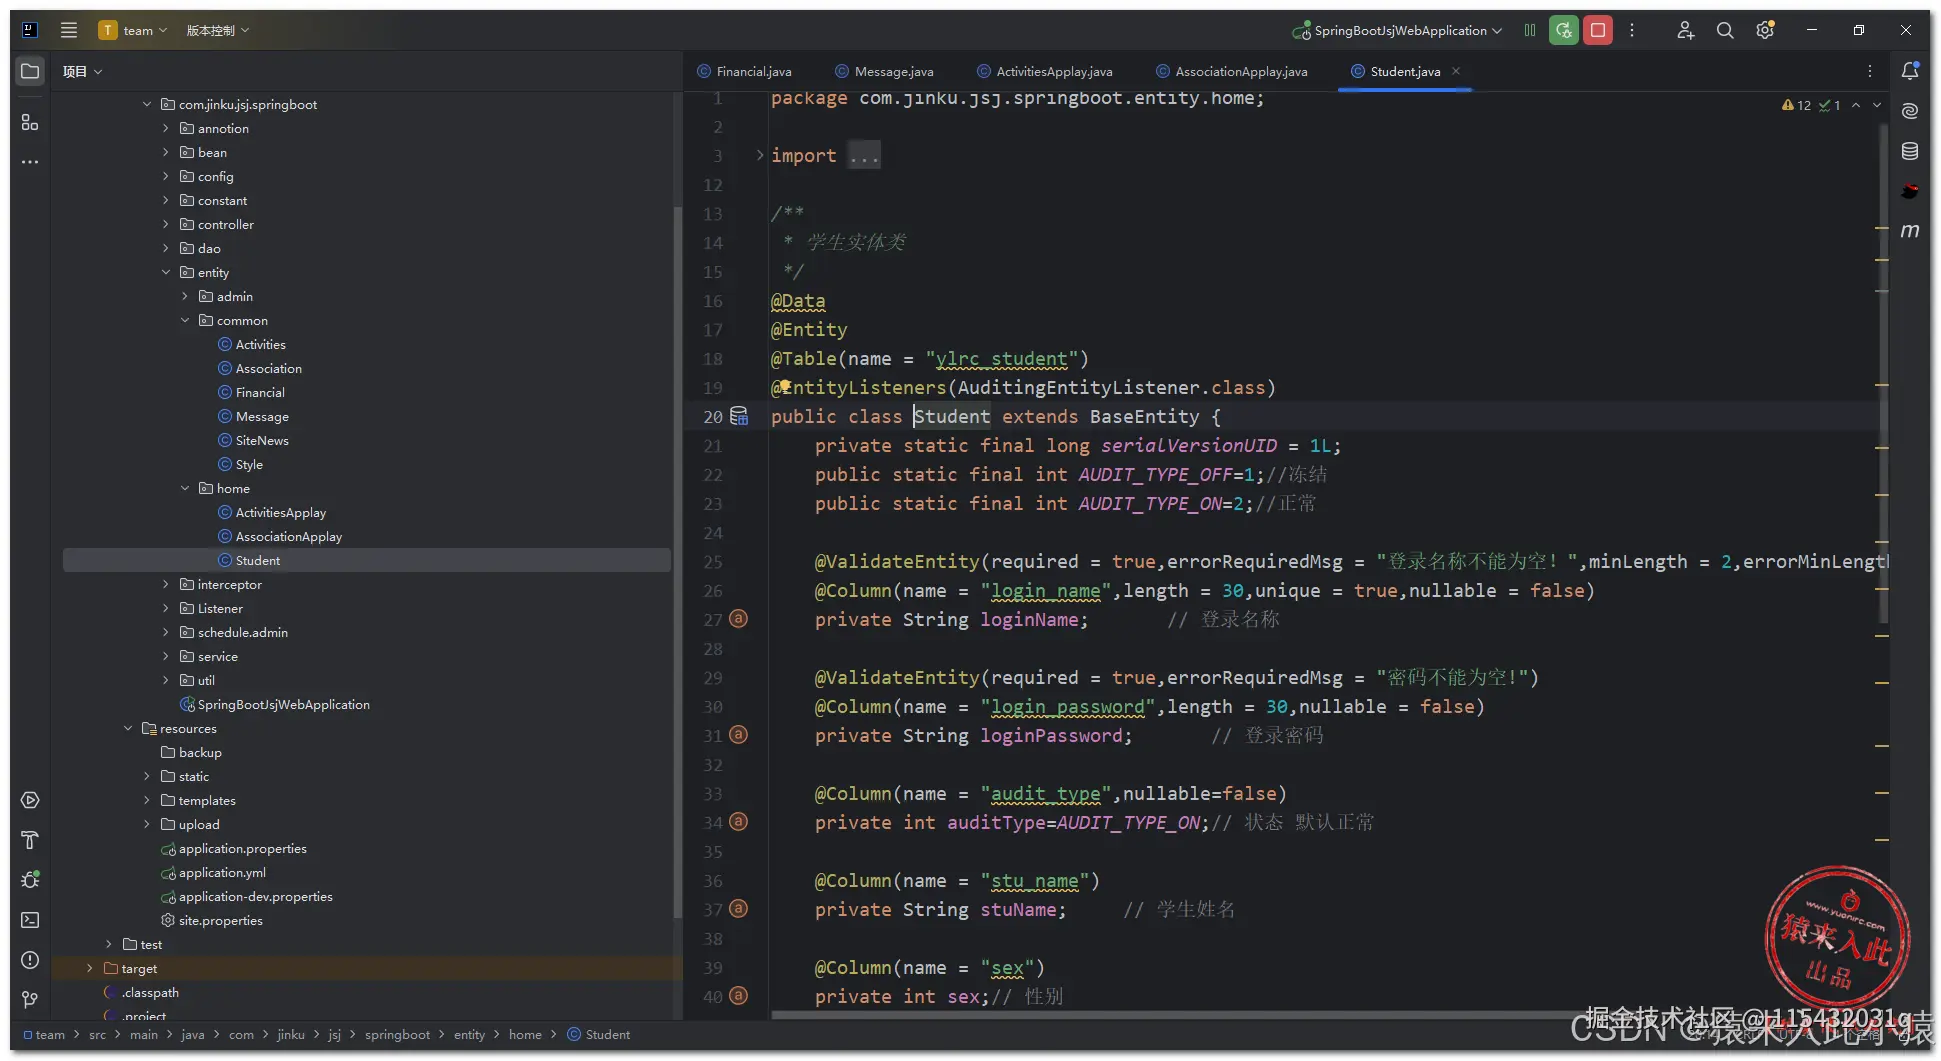The width and height of the screenshot is (1941, 1061).
Task: Collapse the entity package
Action: click(x=166, y=272)
